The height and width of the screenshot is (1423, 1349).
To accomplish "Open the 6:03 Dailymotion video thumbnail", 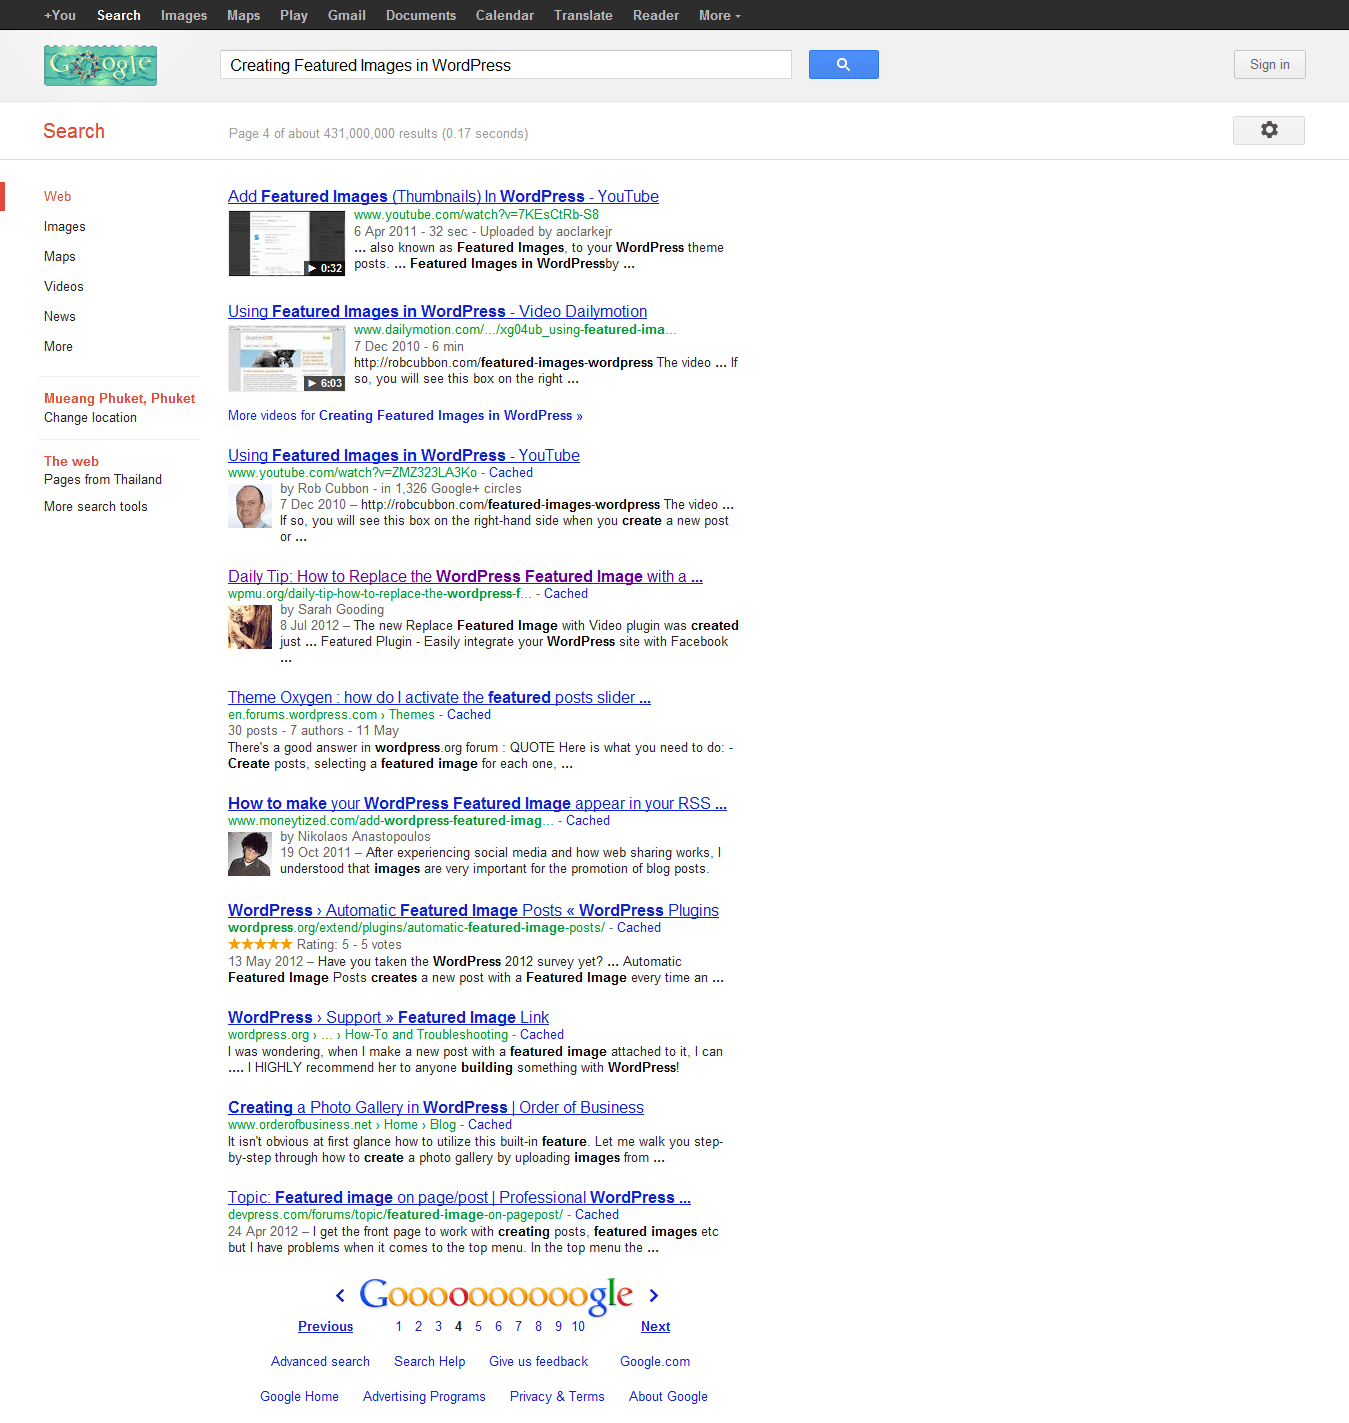I will click(x=287, y=358).
